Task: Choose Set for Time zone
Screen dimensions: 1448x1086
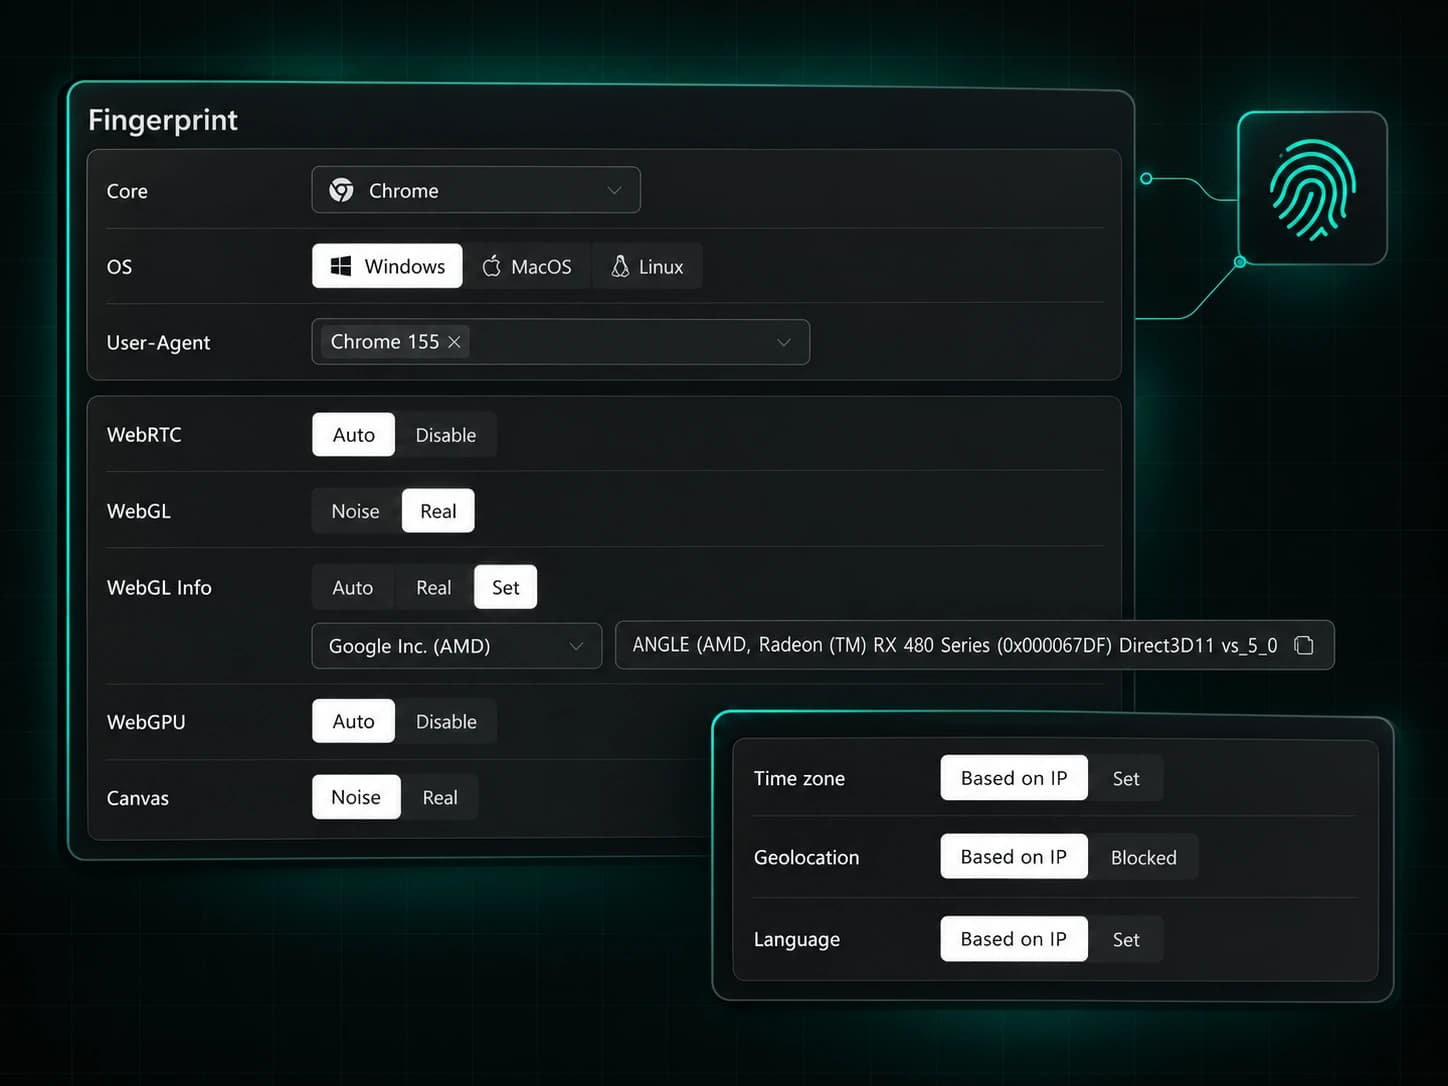Action: [1126, 778]
